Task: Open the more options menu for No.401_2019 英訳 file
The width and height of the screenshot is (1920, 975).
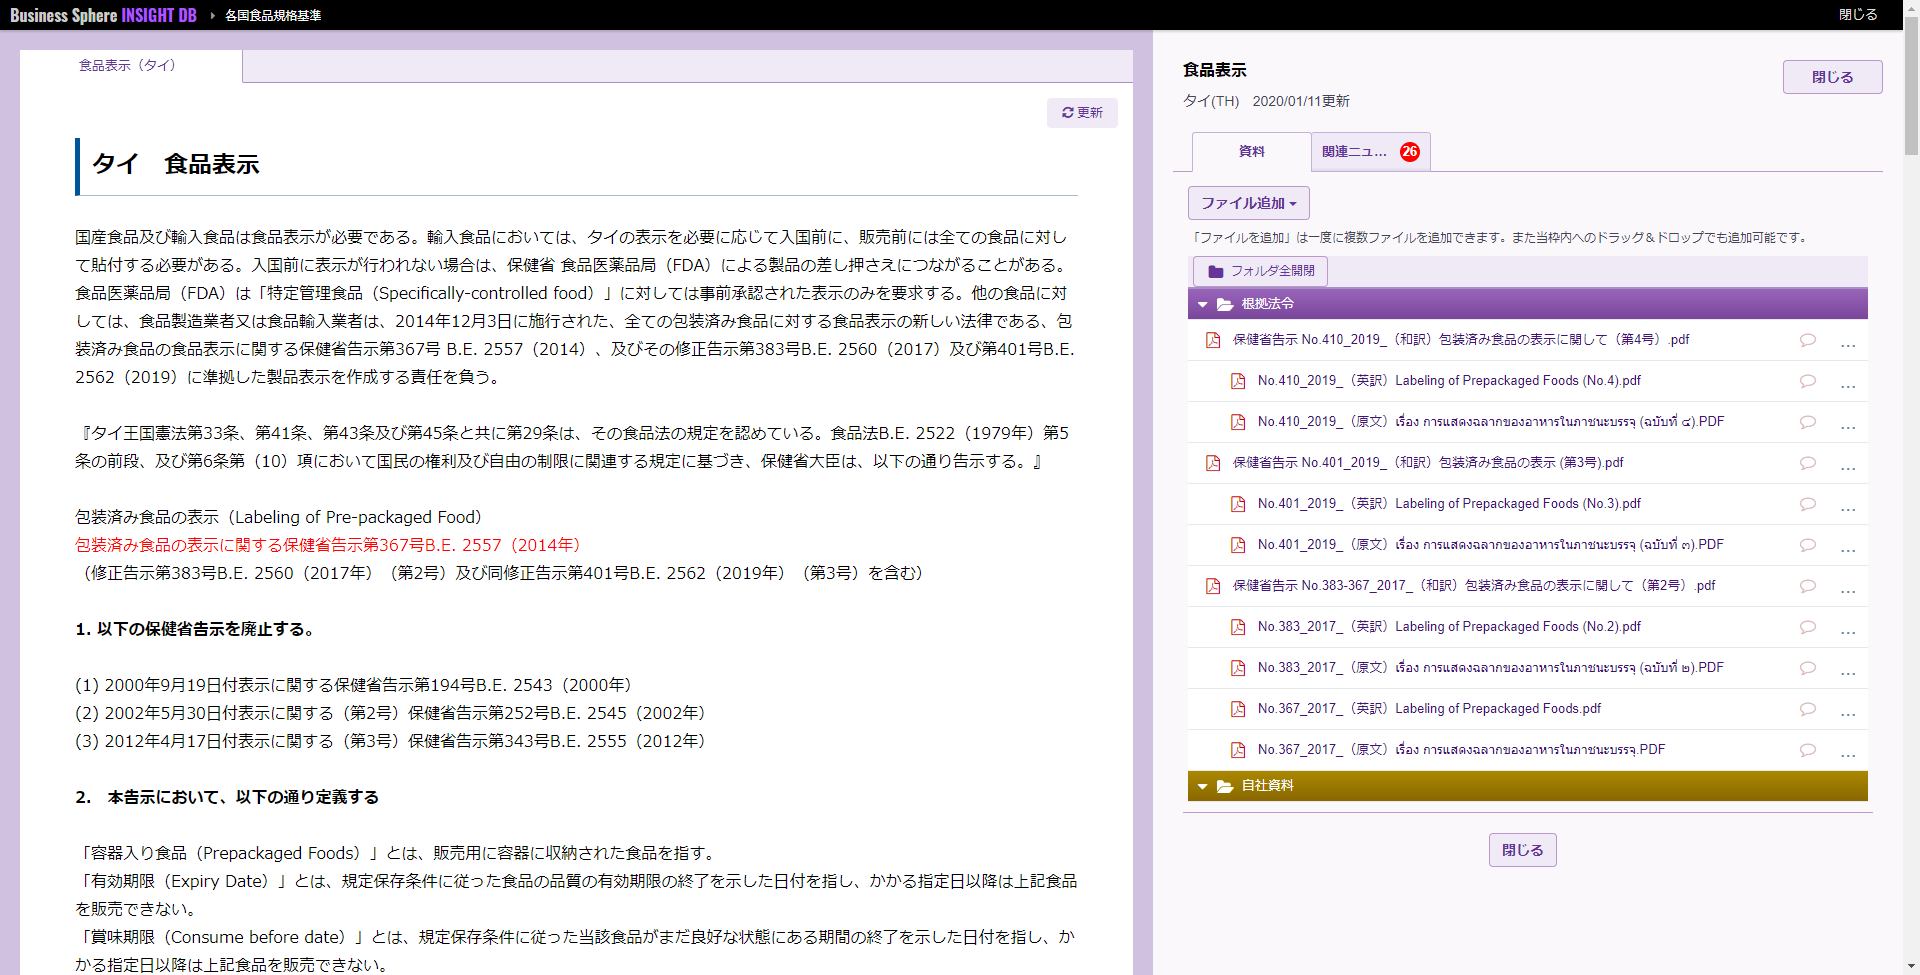Action: 1847,506
